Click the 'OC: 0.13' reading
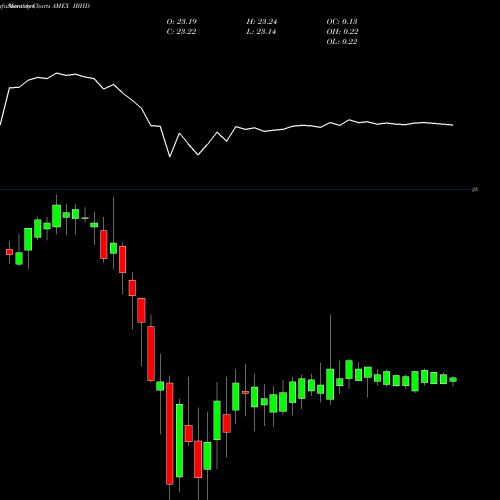The image size is (500, 500). point(342,21)
